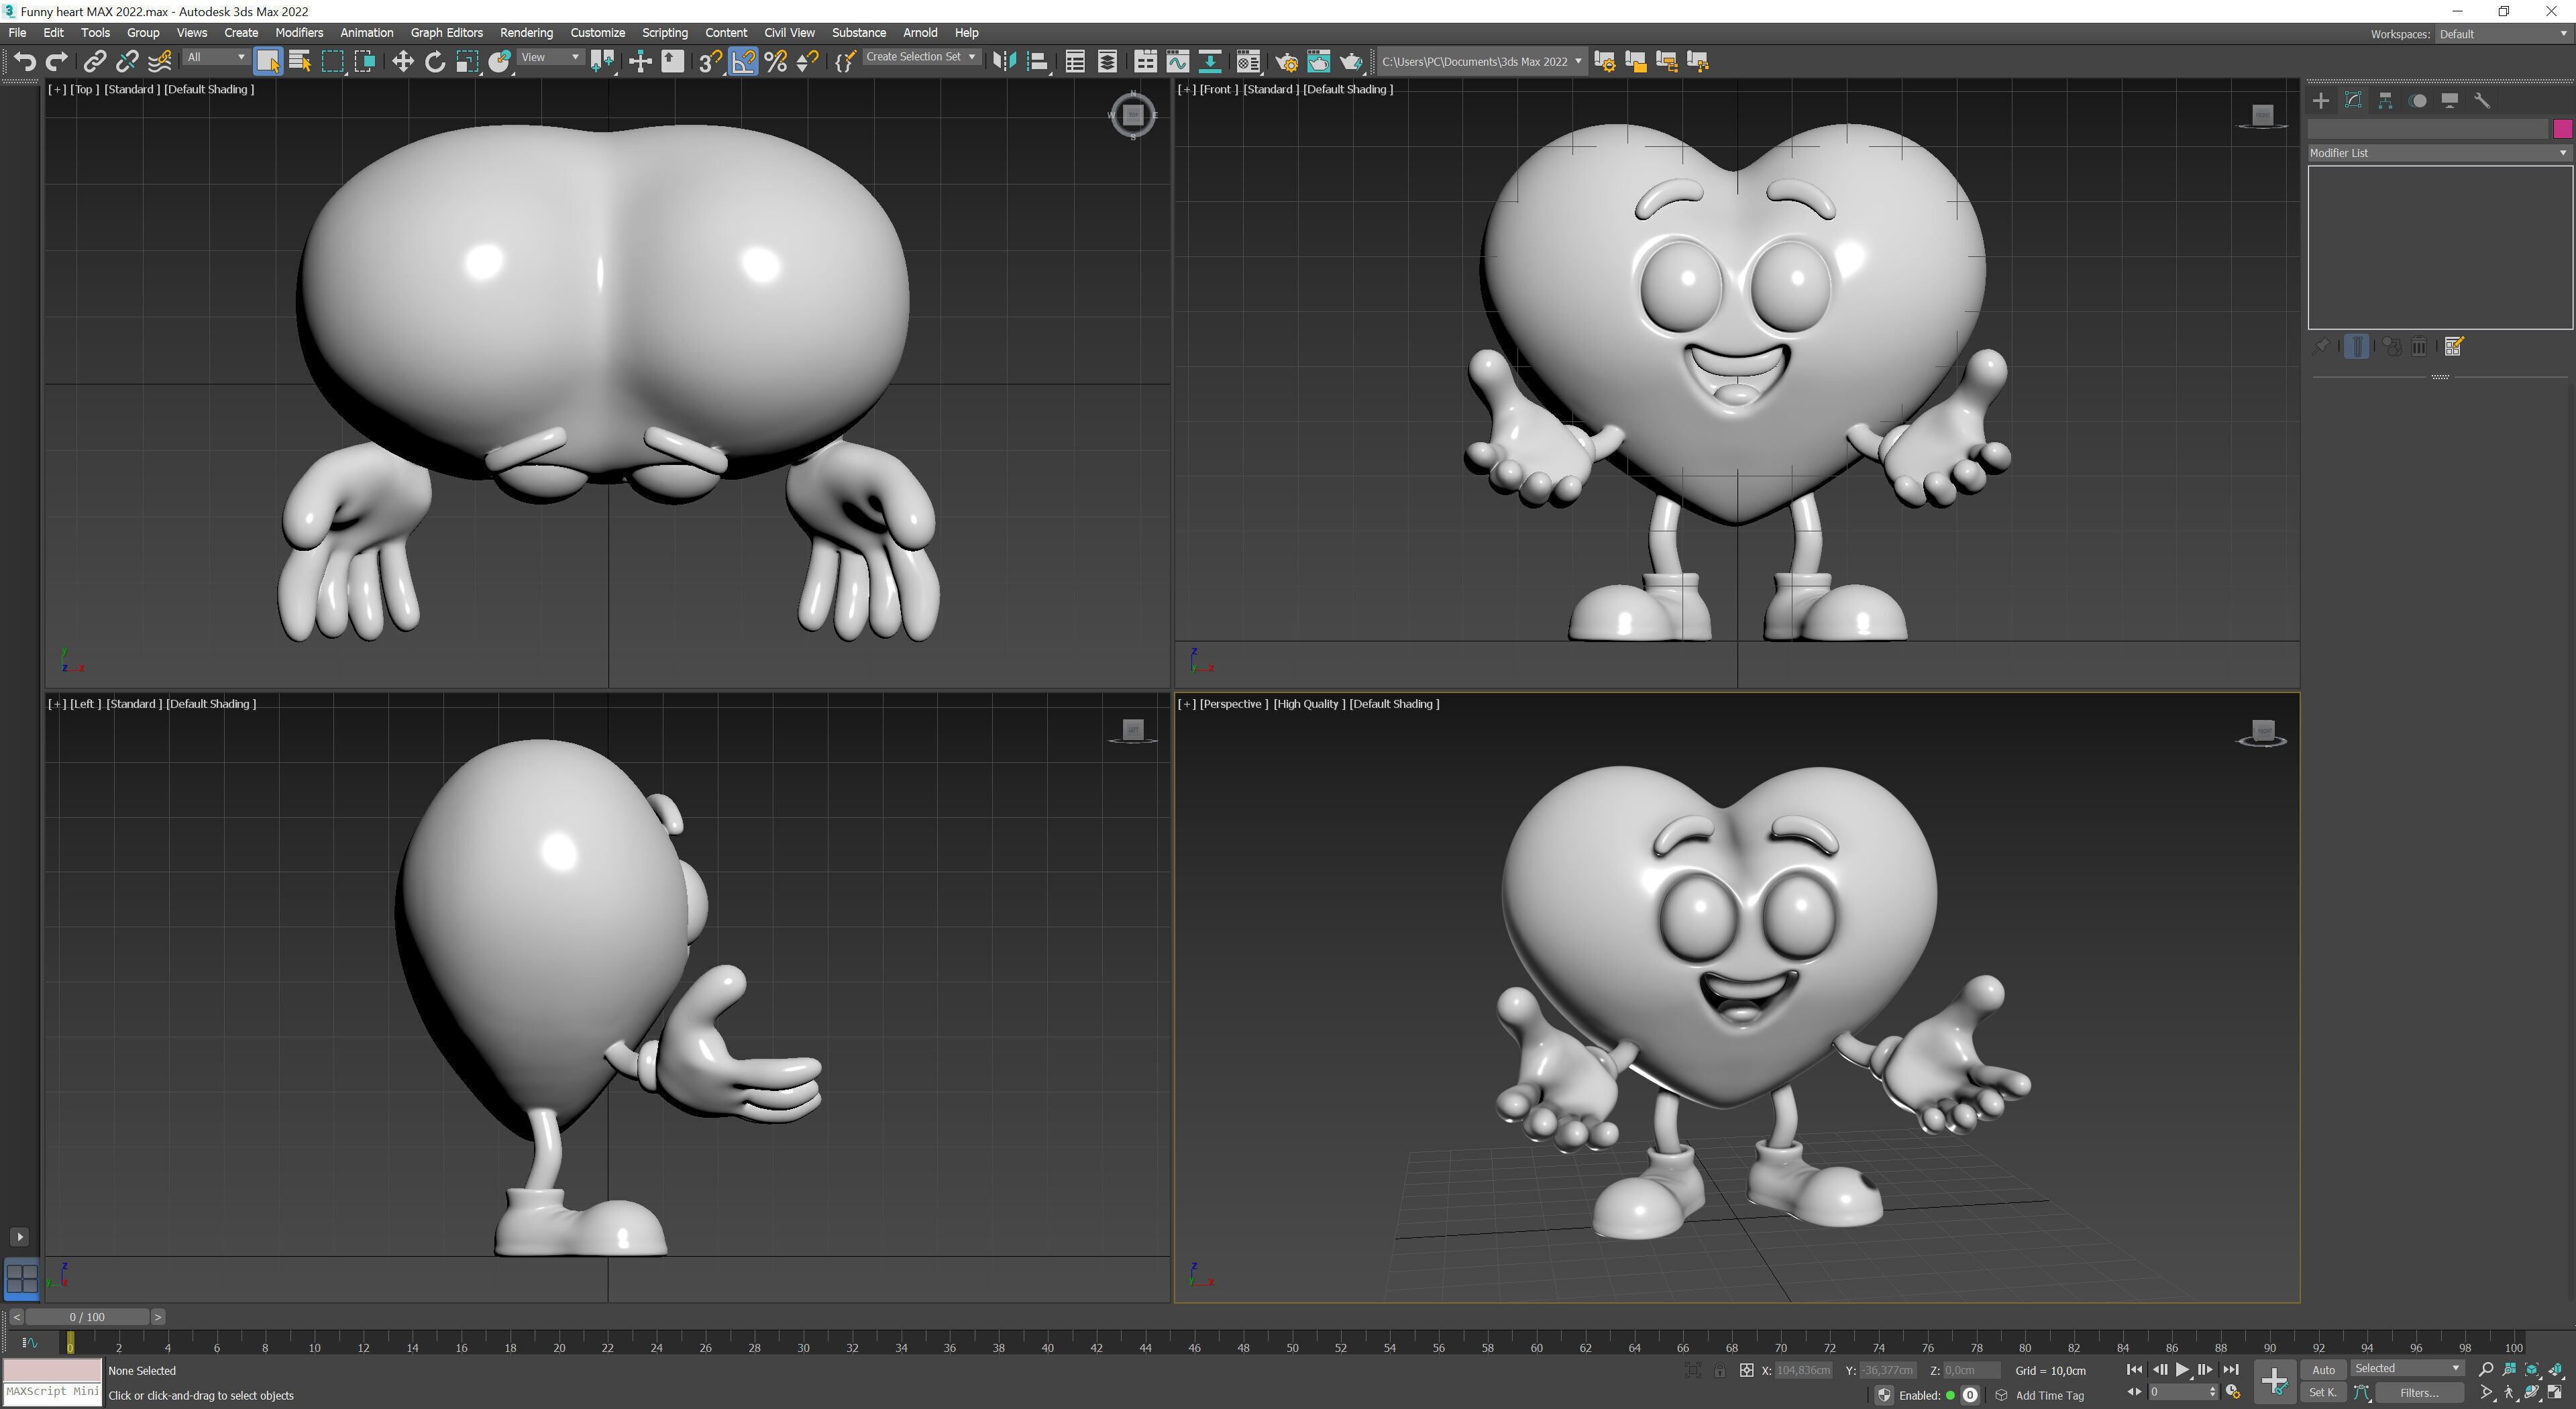
Task: Toggle Percent Snap button
Action: click(775, 62)
